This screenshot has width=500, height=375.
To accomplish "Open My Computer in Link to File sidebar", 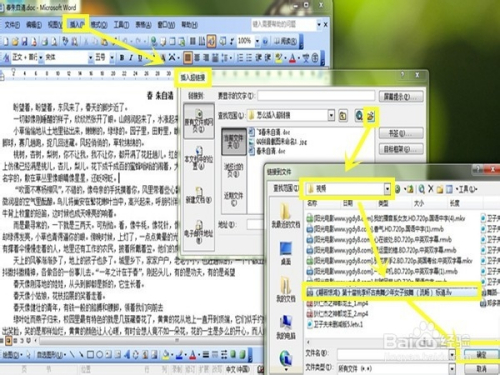I will pos(286,327).
